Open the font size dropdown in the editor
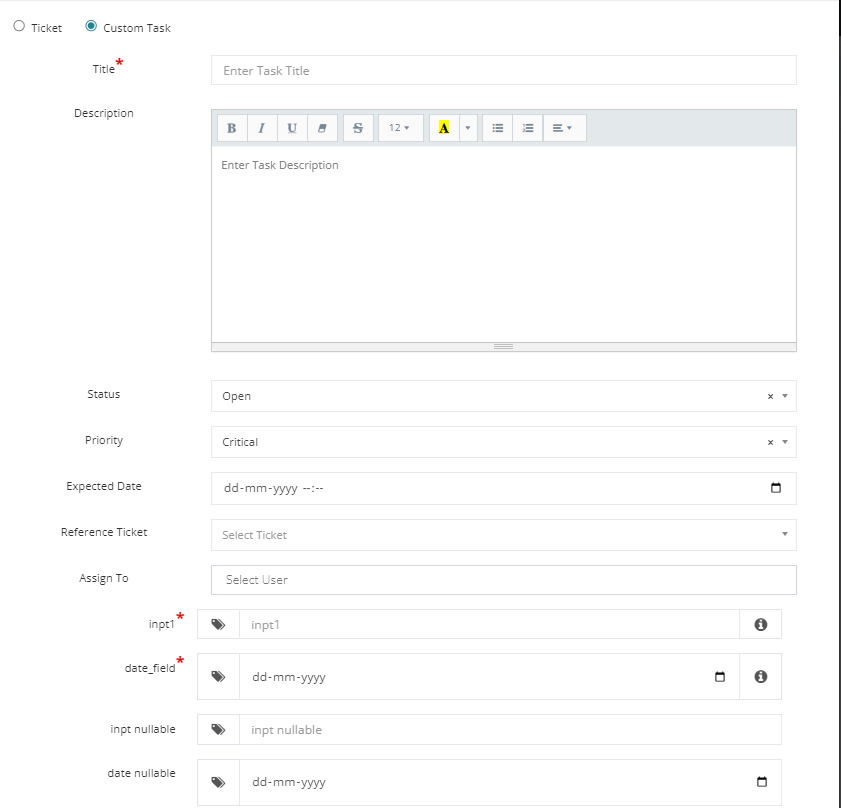Viewport: 841px width, 808px height. pyautogui.click(x=400, y=127)
